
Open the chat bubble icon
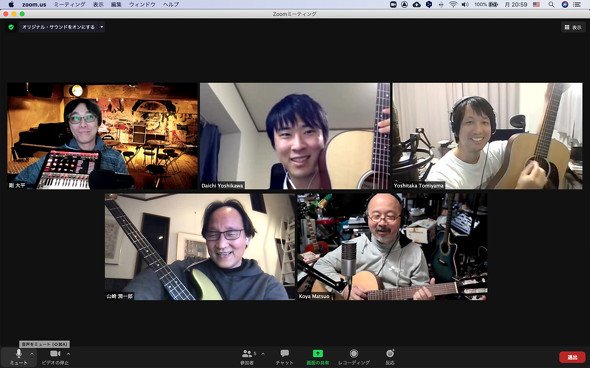tap(285, 353)
